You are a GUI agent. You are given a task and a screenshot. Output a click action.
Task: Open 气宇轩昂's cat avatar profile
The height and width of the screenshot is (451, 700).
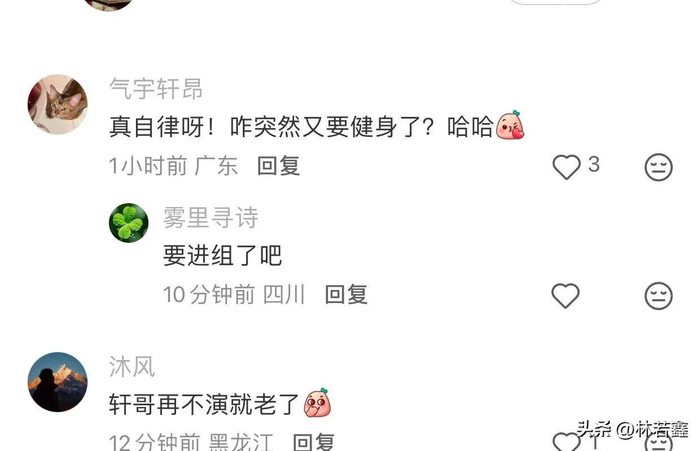pos(58,104)
